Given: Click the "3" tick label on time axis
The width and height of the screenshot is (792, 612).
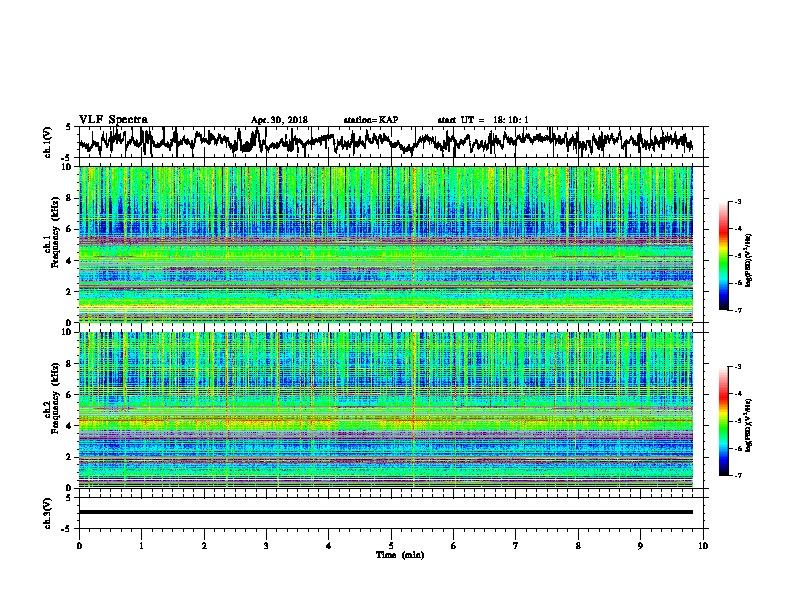Looking at the screenshot, I should point(266,546).
